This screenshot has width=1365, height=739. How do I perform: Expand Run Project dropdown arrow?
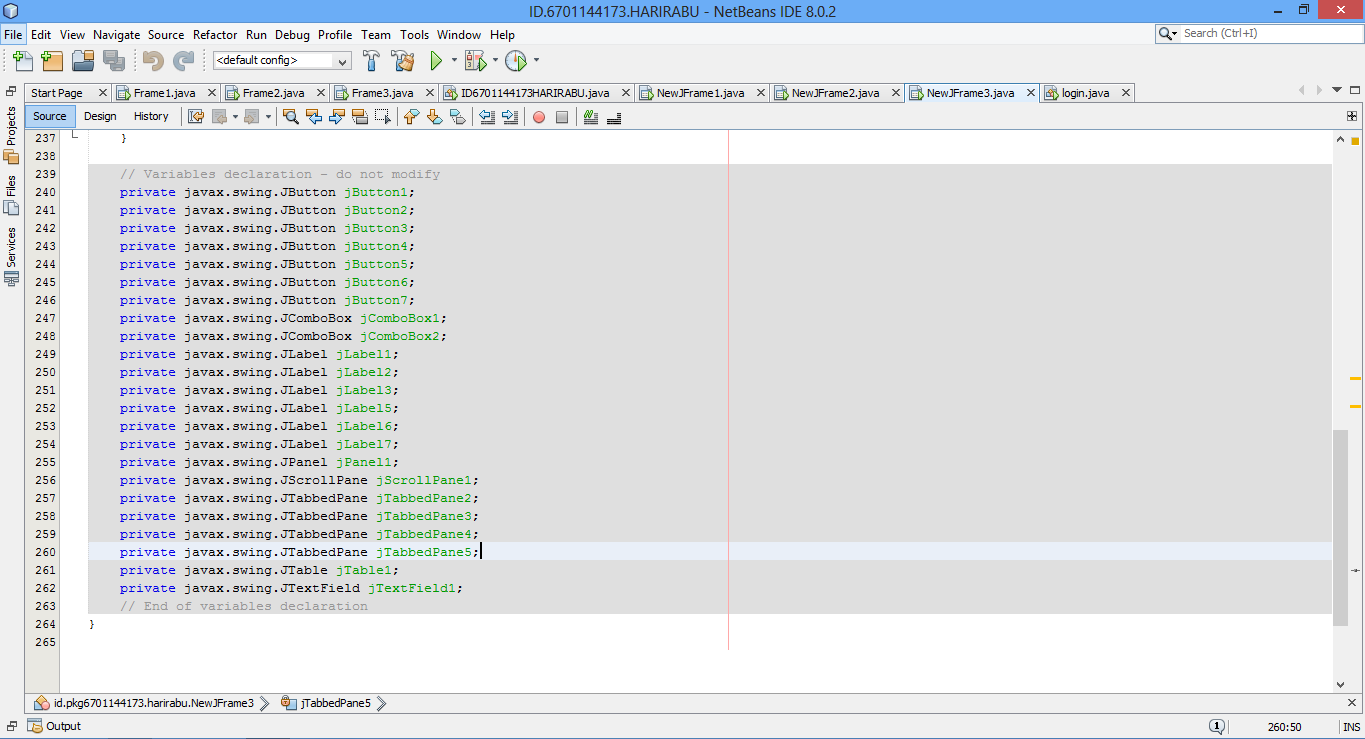pyautogui.click(x=454, y=61)
